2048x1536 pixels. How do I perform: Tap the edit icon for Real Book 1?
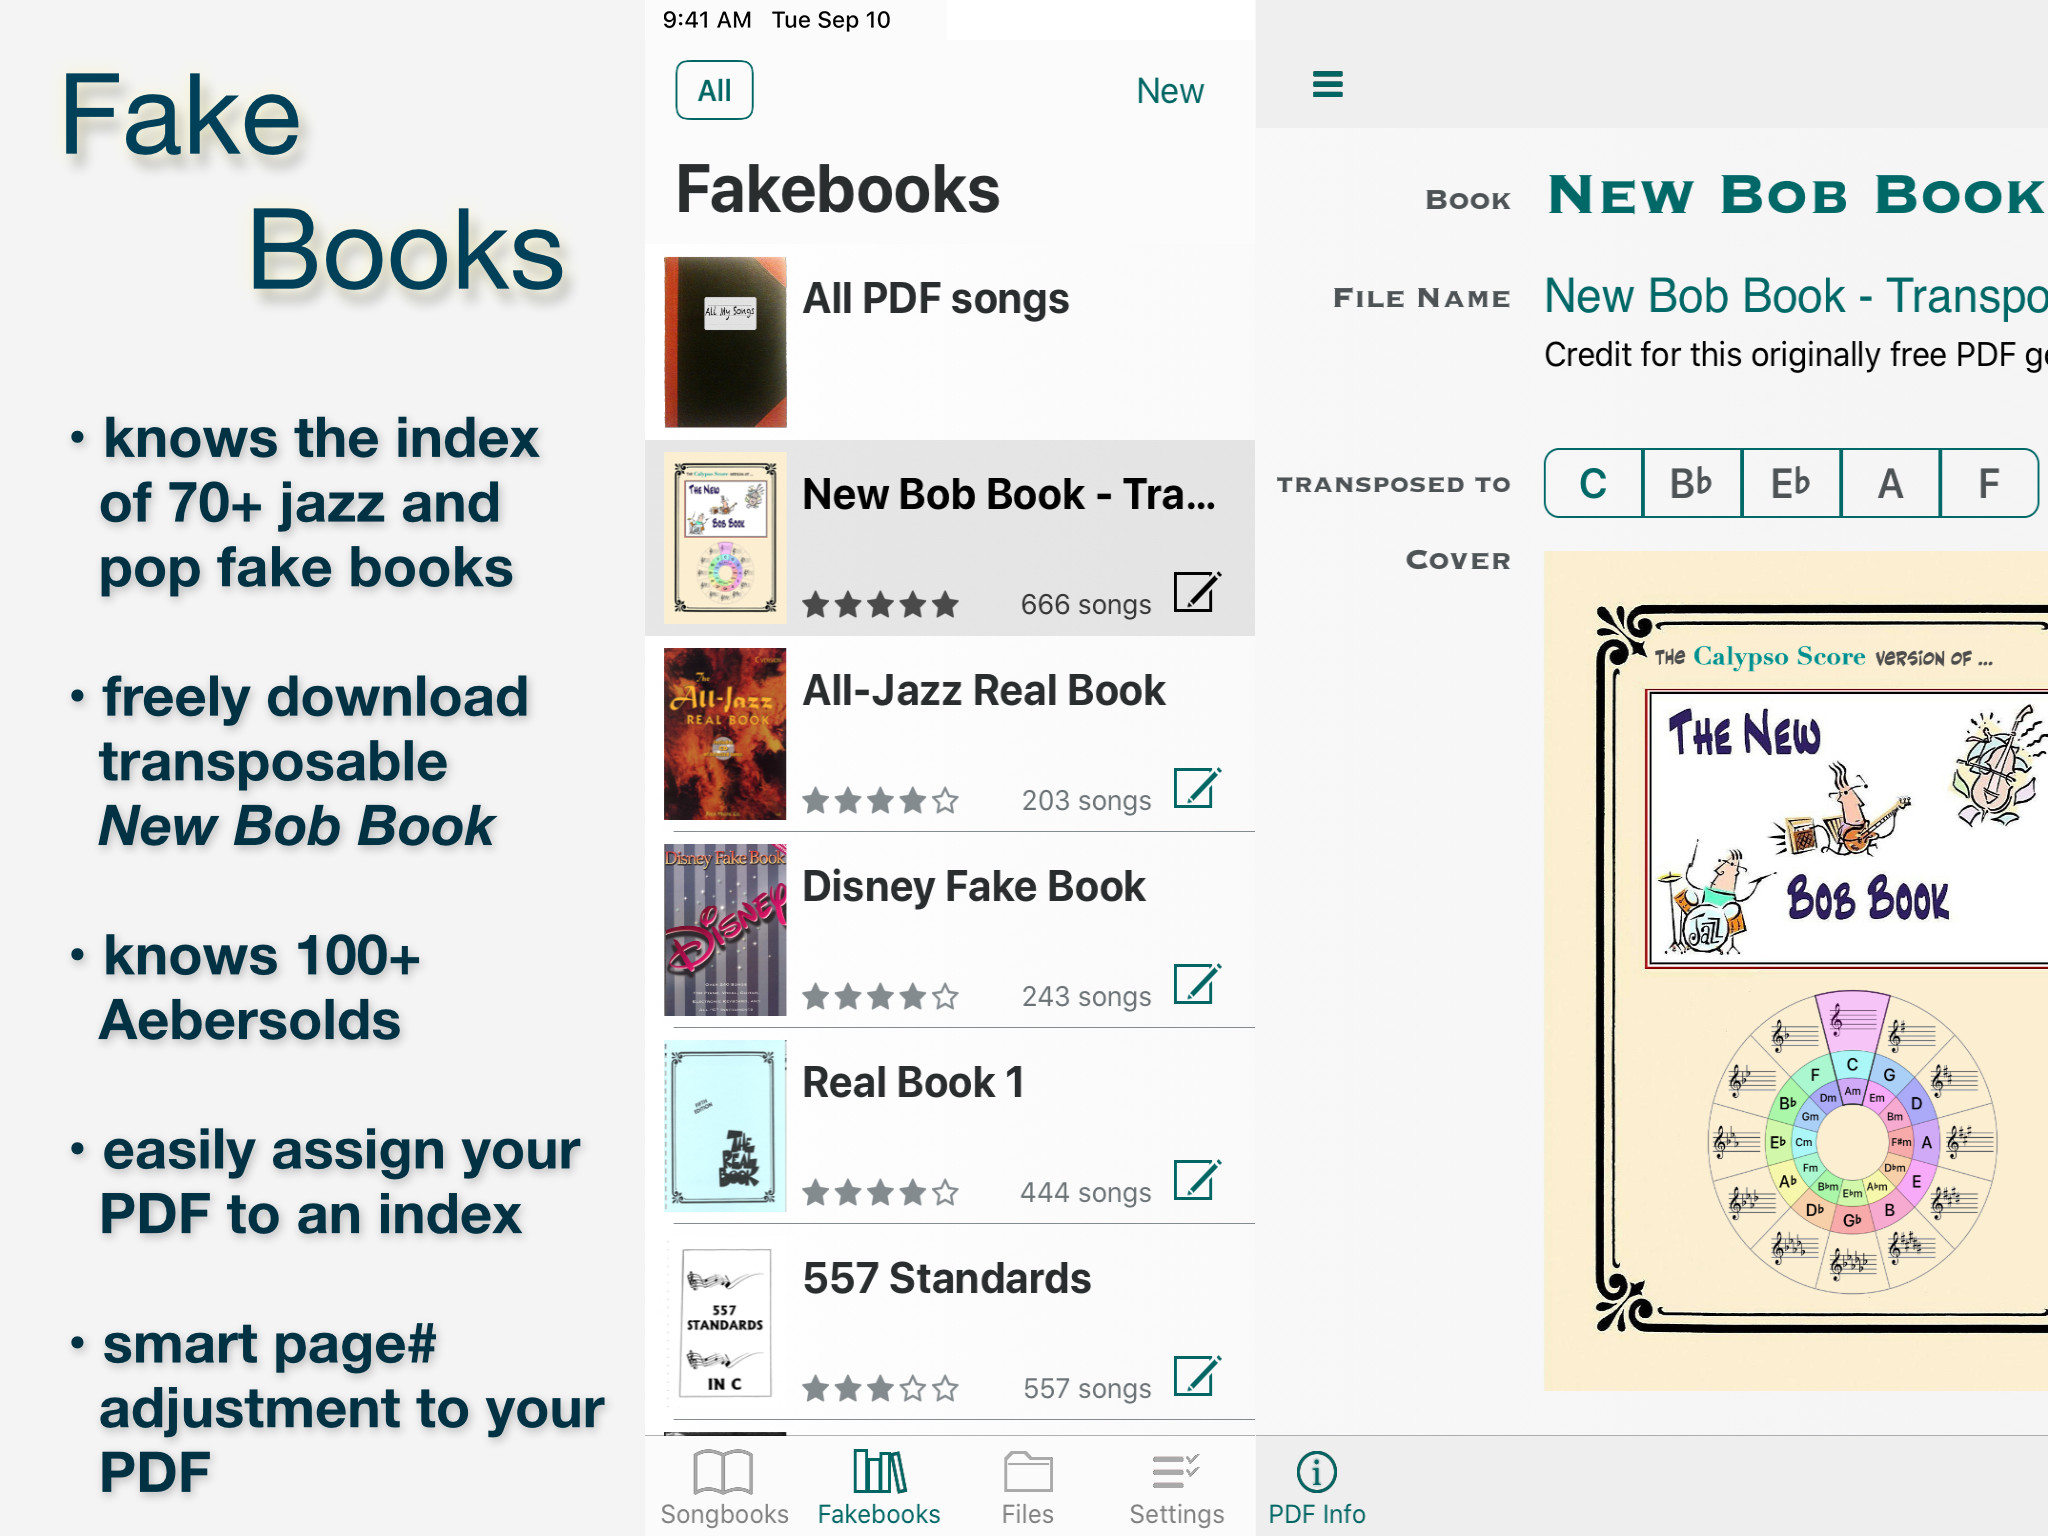coord(1197,1179)
